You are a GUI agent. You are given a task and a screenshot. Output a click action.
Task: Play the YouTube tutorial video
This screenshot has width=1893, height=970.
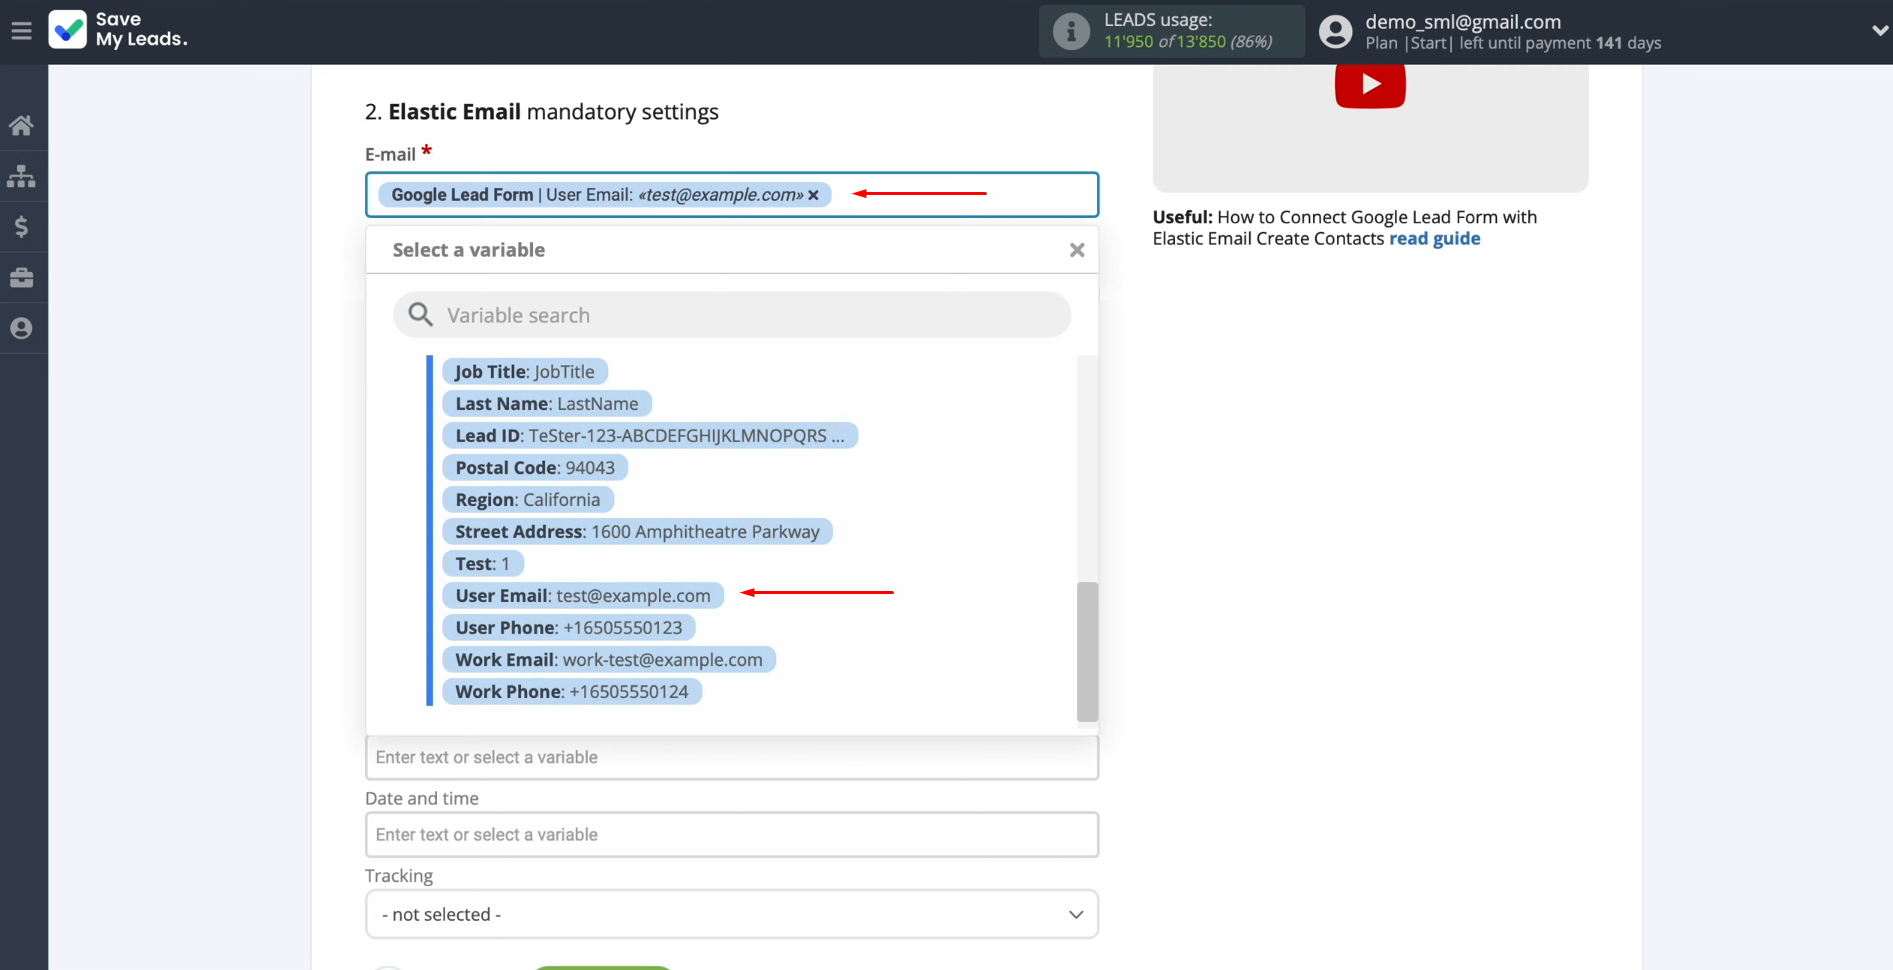pyautogui.click(x=1370, y=84)
